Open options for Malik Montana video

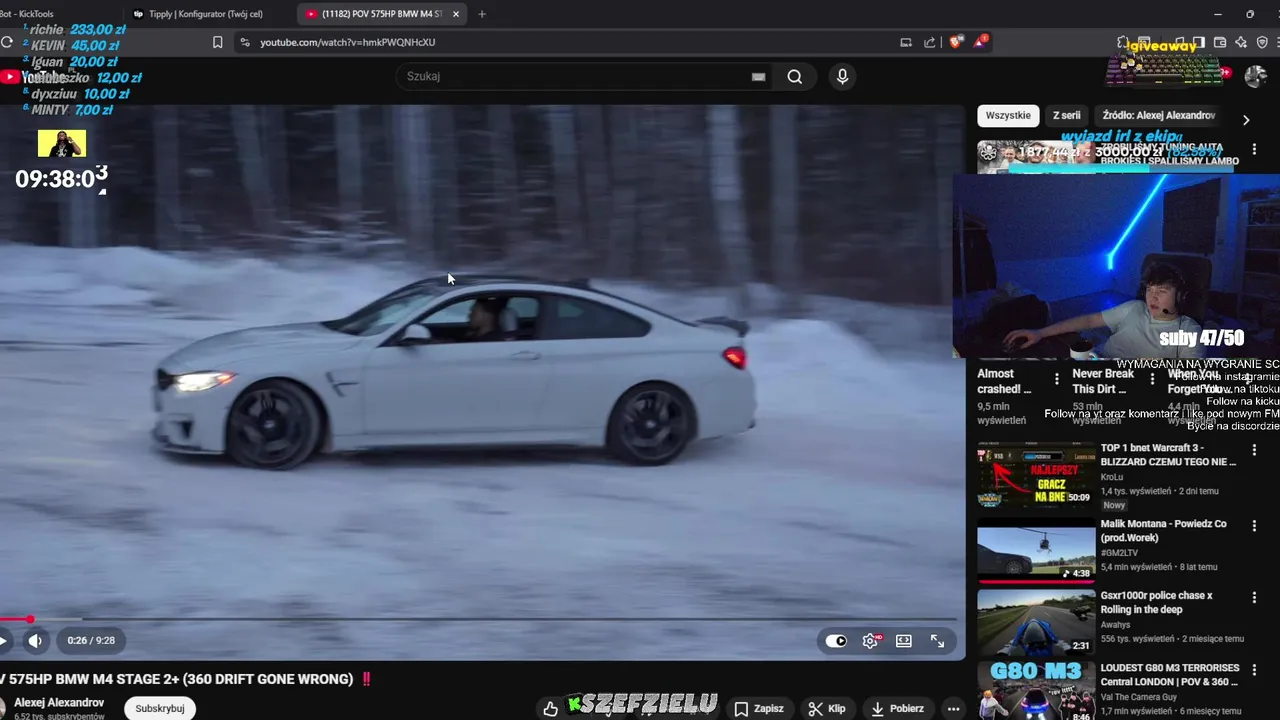[1254, 525]
